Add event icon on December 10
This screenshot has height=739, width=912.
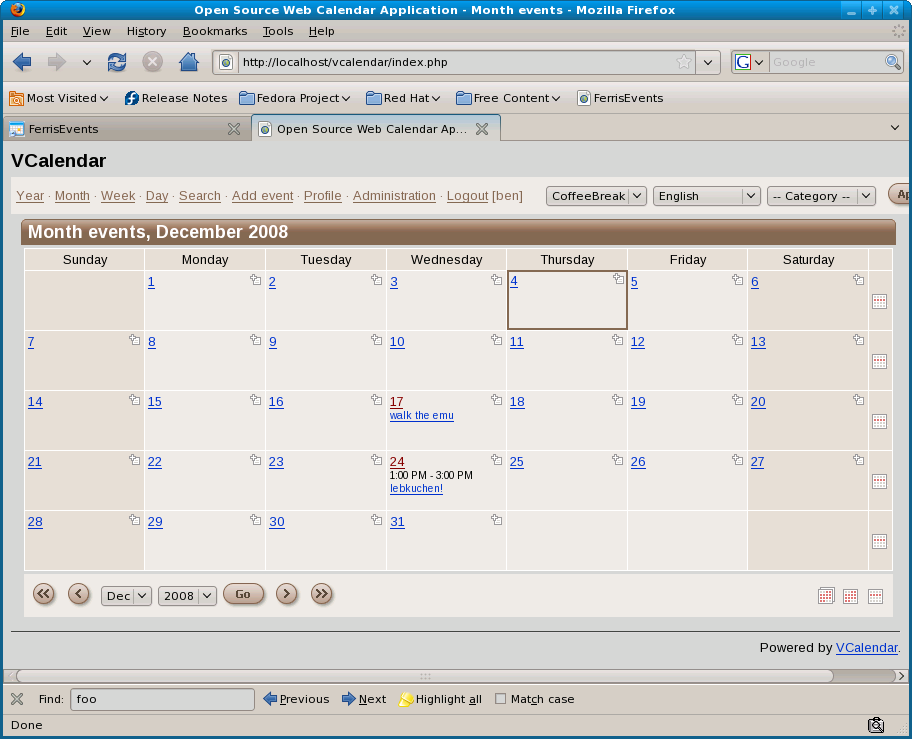point(496,340)
